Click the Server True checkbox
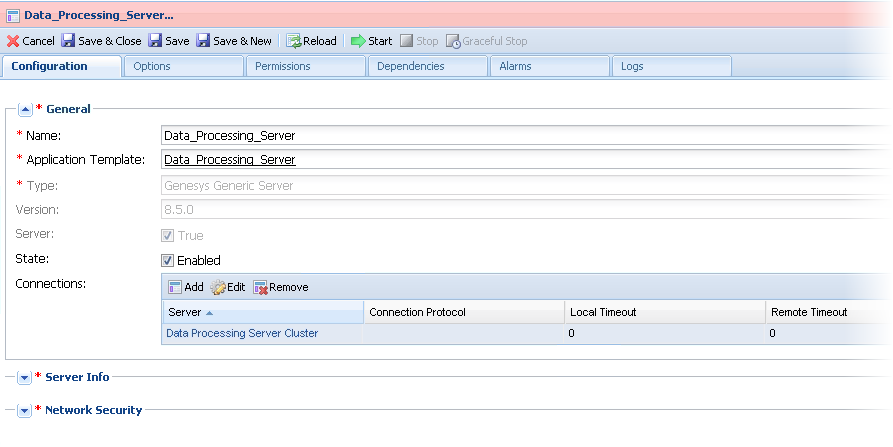The image size is (893, 447). tap(167, 236)
